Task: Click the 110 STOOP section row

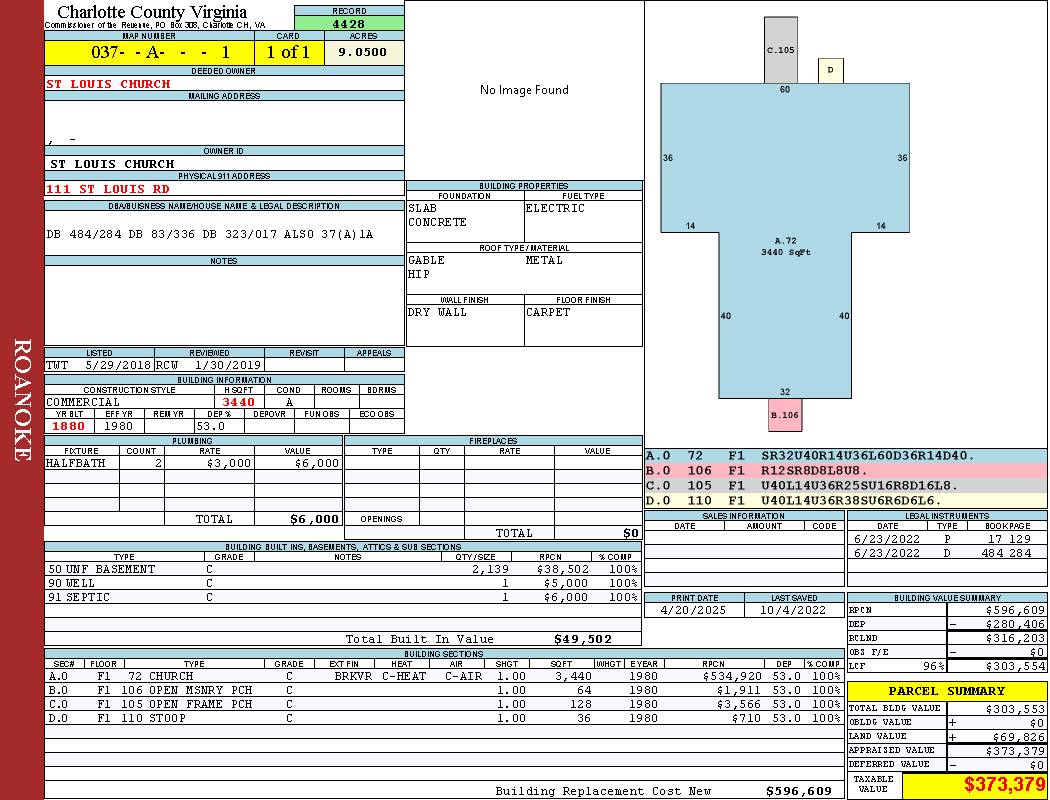Action: click(444, 718)
